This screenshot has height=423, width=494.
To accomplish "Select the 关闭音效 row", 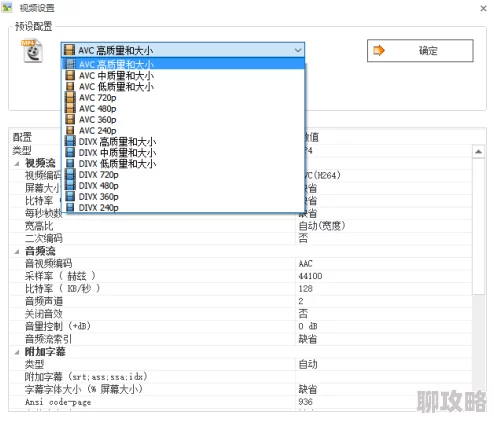I will [x=241, y=314].
